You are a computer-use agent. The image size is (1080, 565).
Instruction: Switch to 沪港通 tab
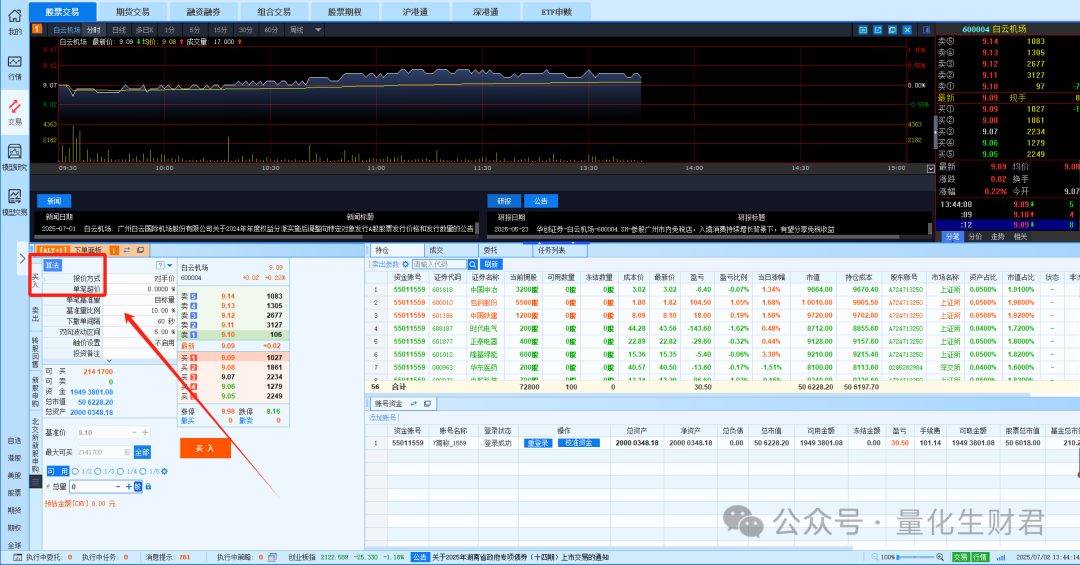415,12
